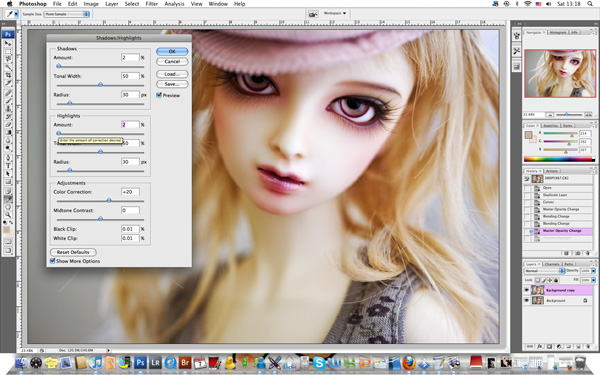Select the Type tool

coord(8,166)
